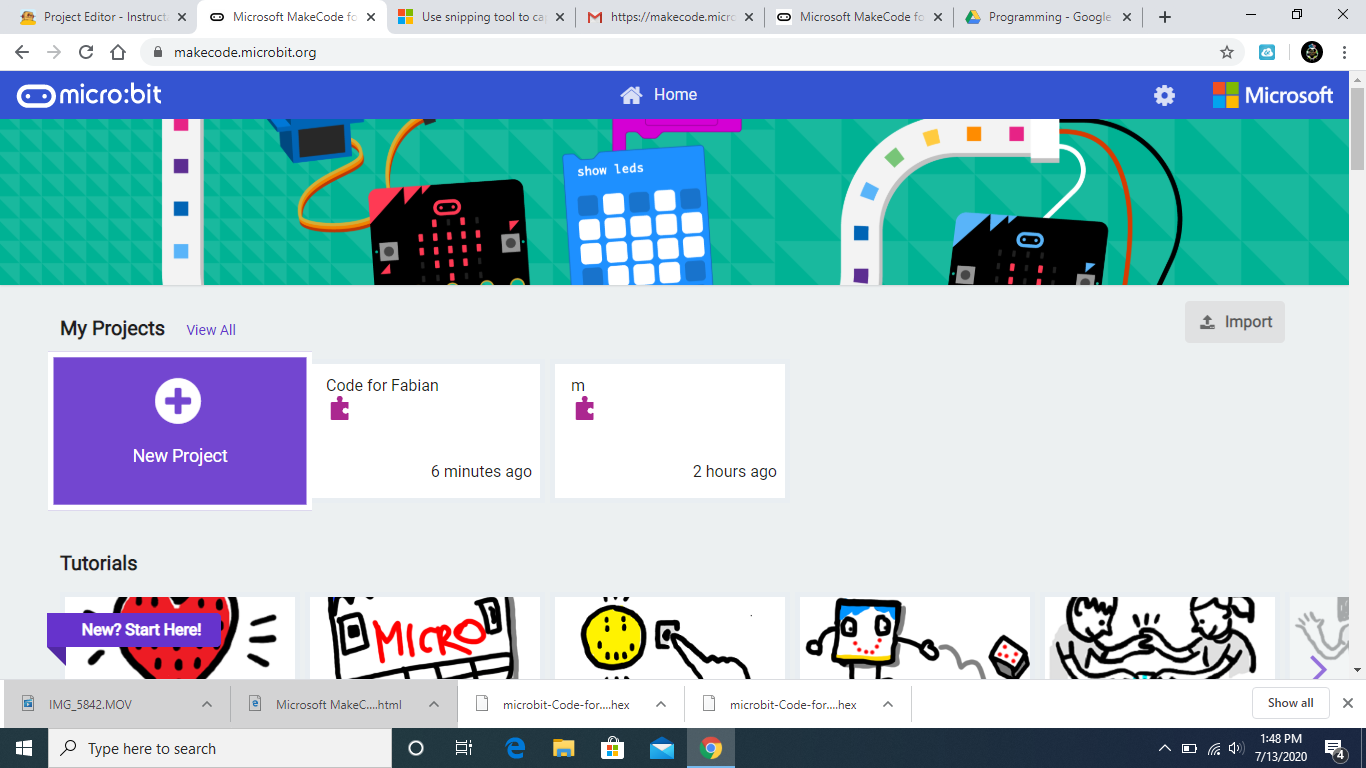Viewport: 1366px width, 768px height.
Task: Open Mail app from taskbar
Action: coord(662,748)
